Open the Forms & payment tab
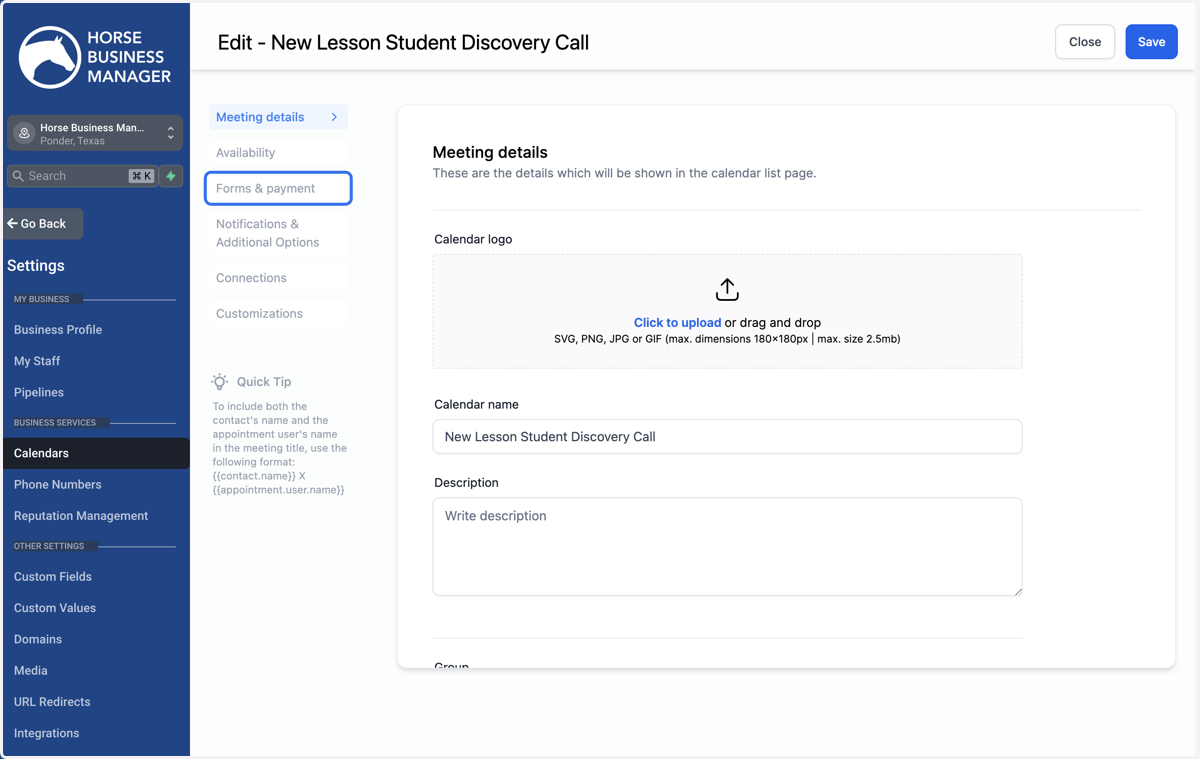 [x=278, y=188]
